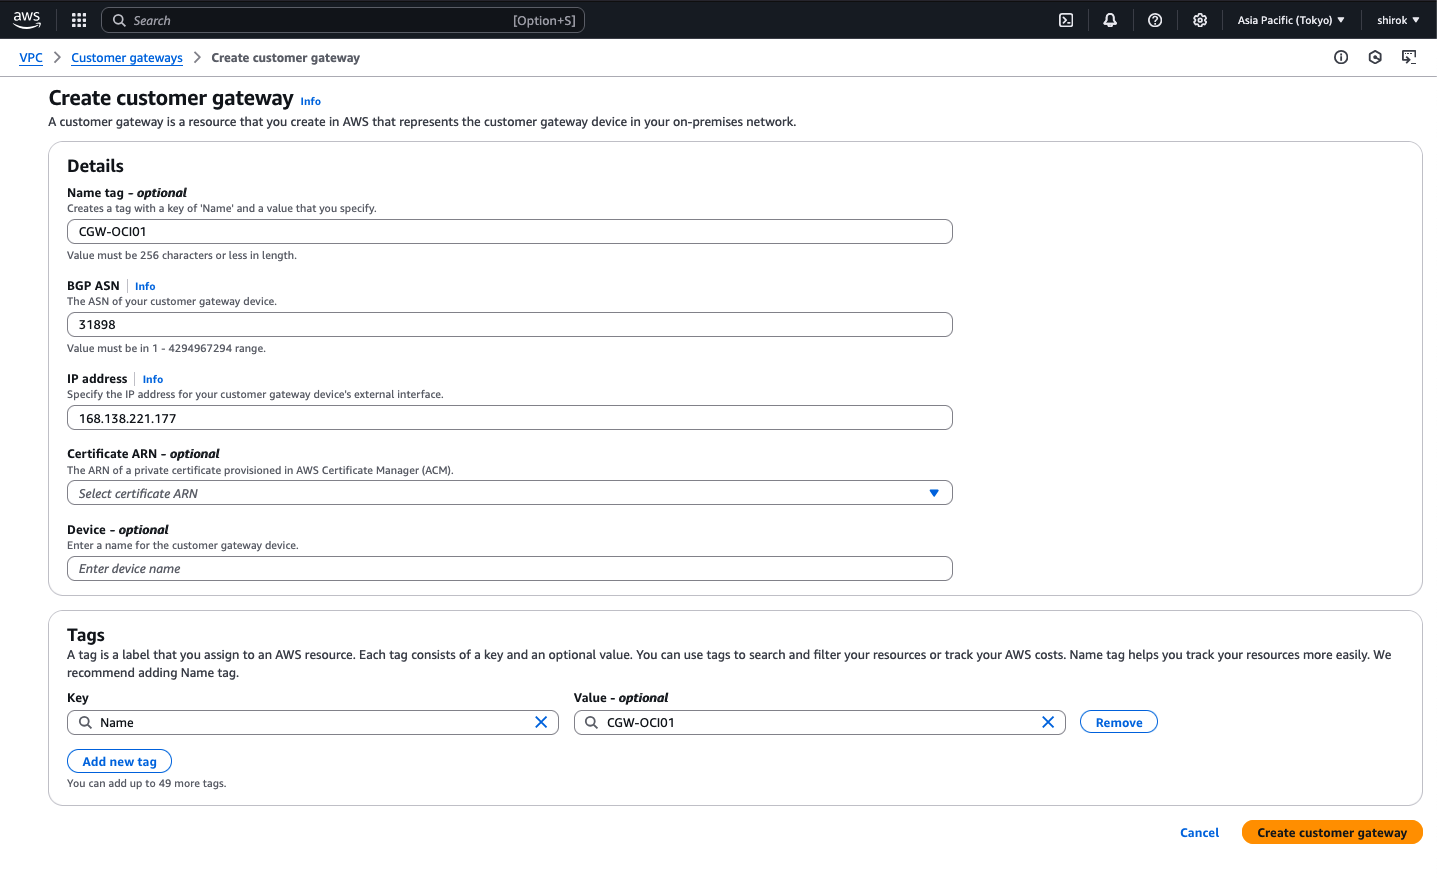Remove the Name tag row

point(1118,722)
